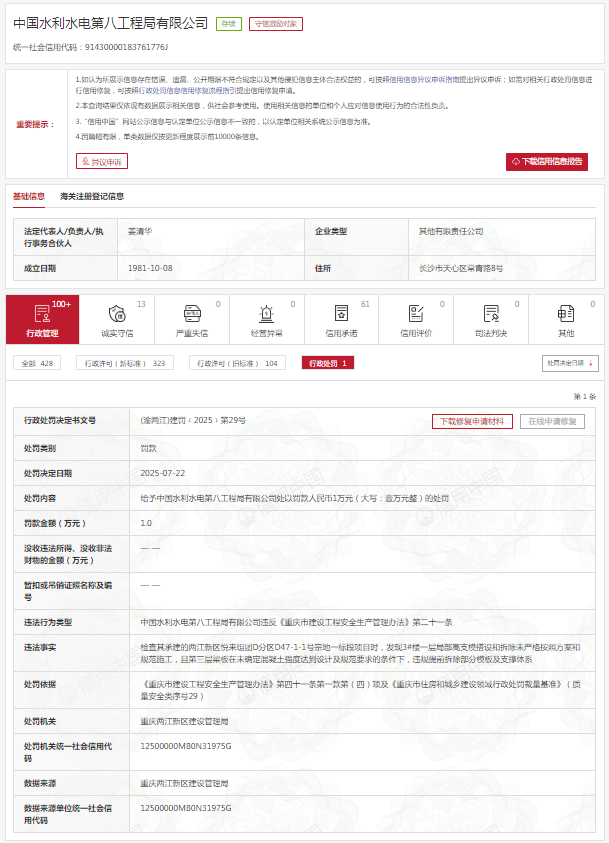The height and width of the screenshot is (843, 609).
Task: Open the 行政管理 category icon
Action: click(42, 313)
